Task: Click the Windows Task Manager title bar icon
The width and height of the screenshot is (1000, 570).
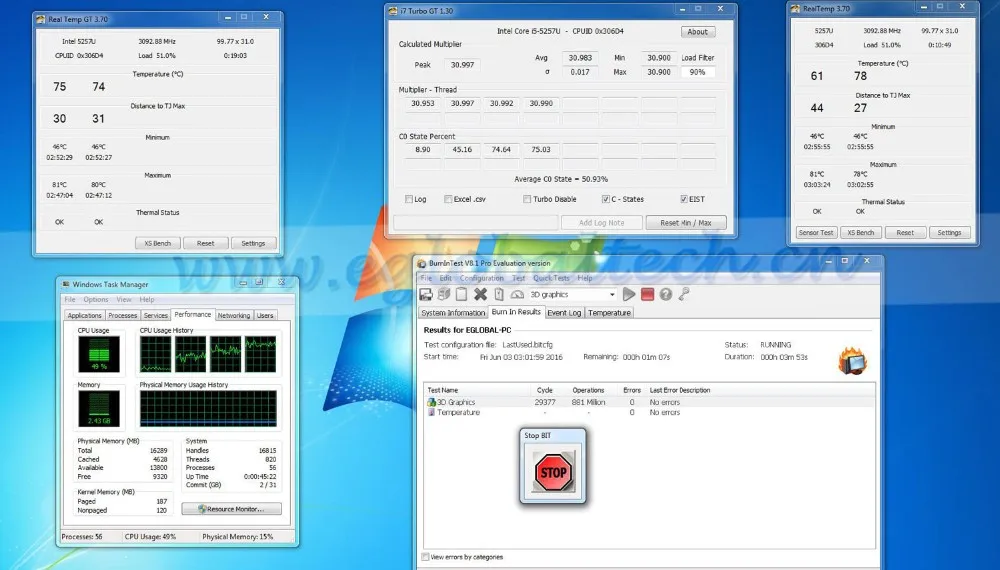Action: tap(66, 284)
